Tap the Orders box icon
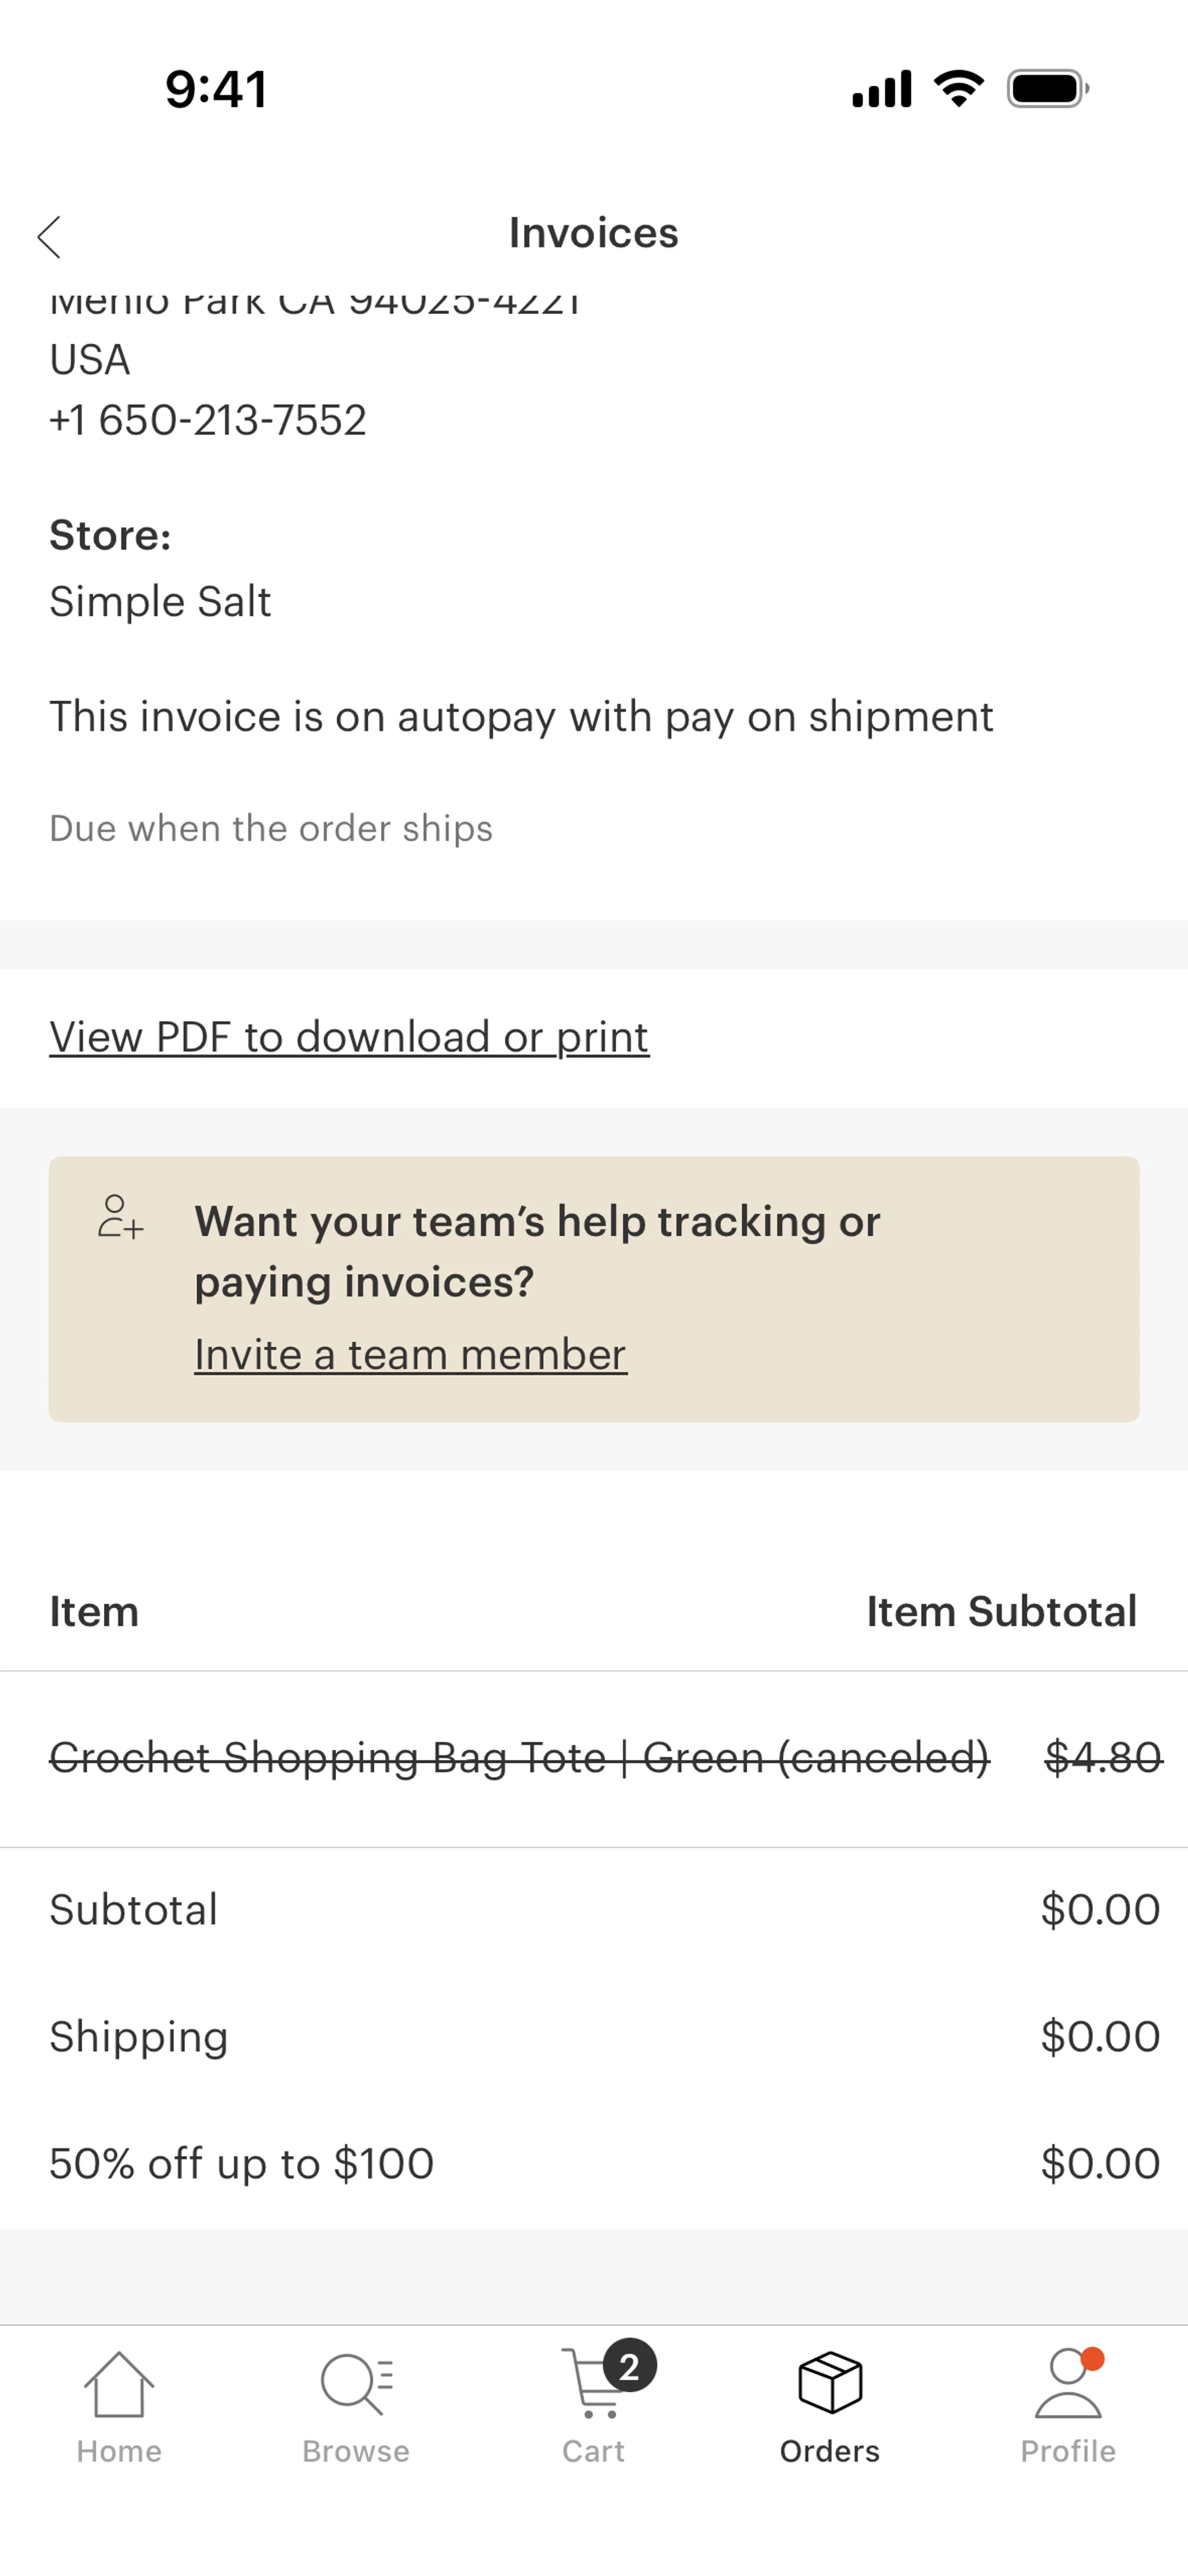This screenshot has width=1188, height=2576. click(x=830, y=2383)
